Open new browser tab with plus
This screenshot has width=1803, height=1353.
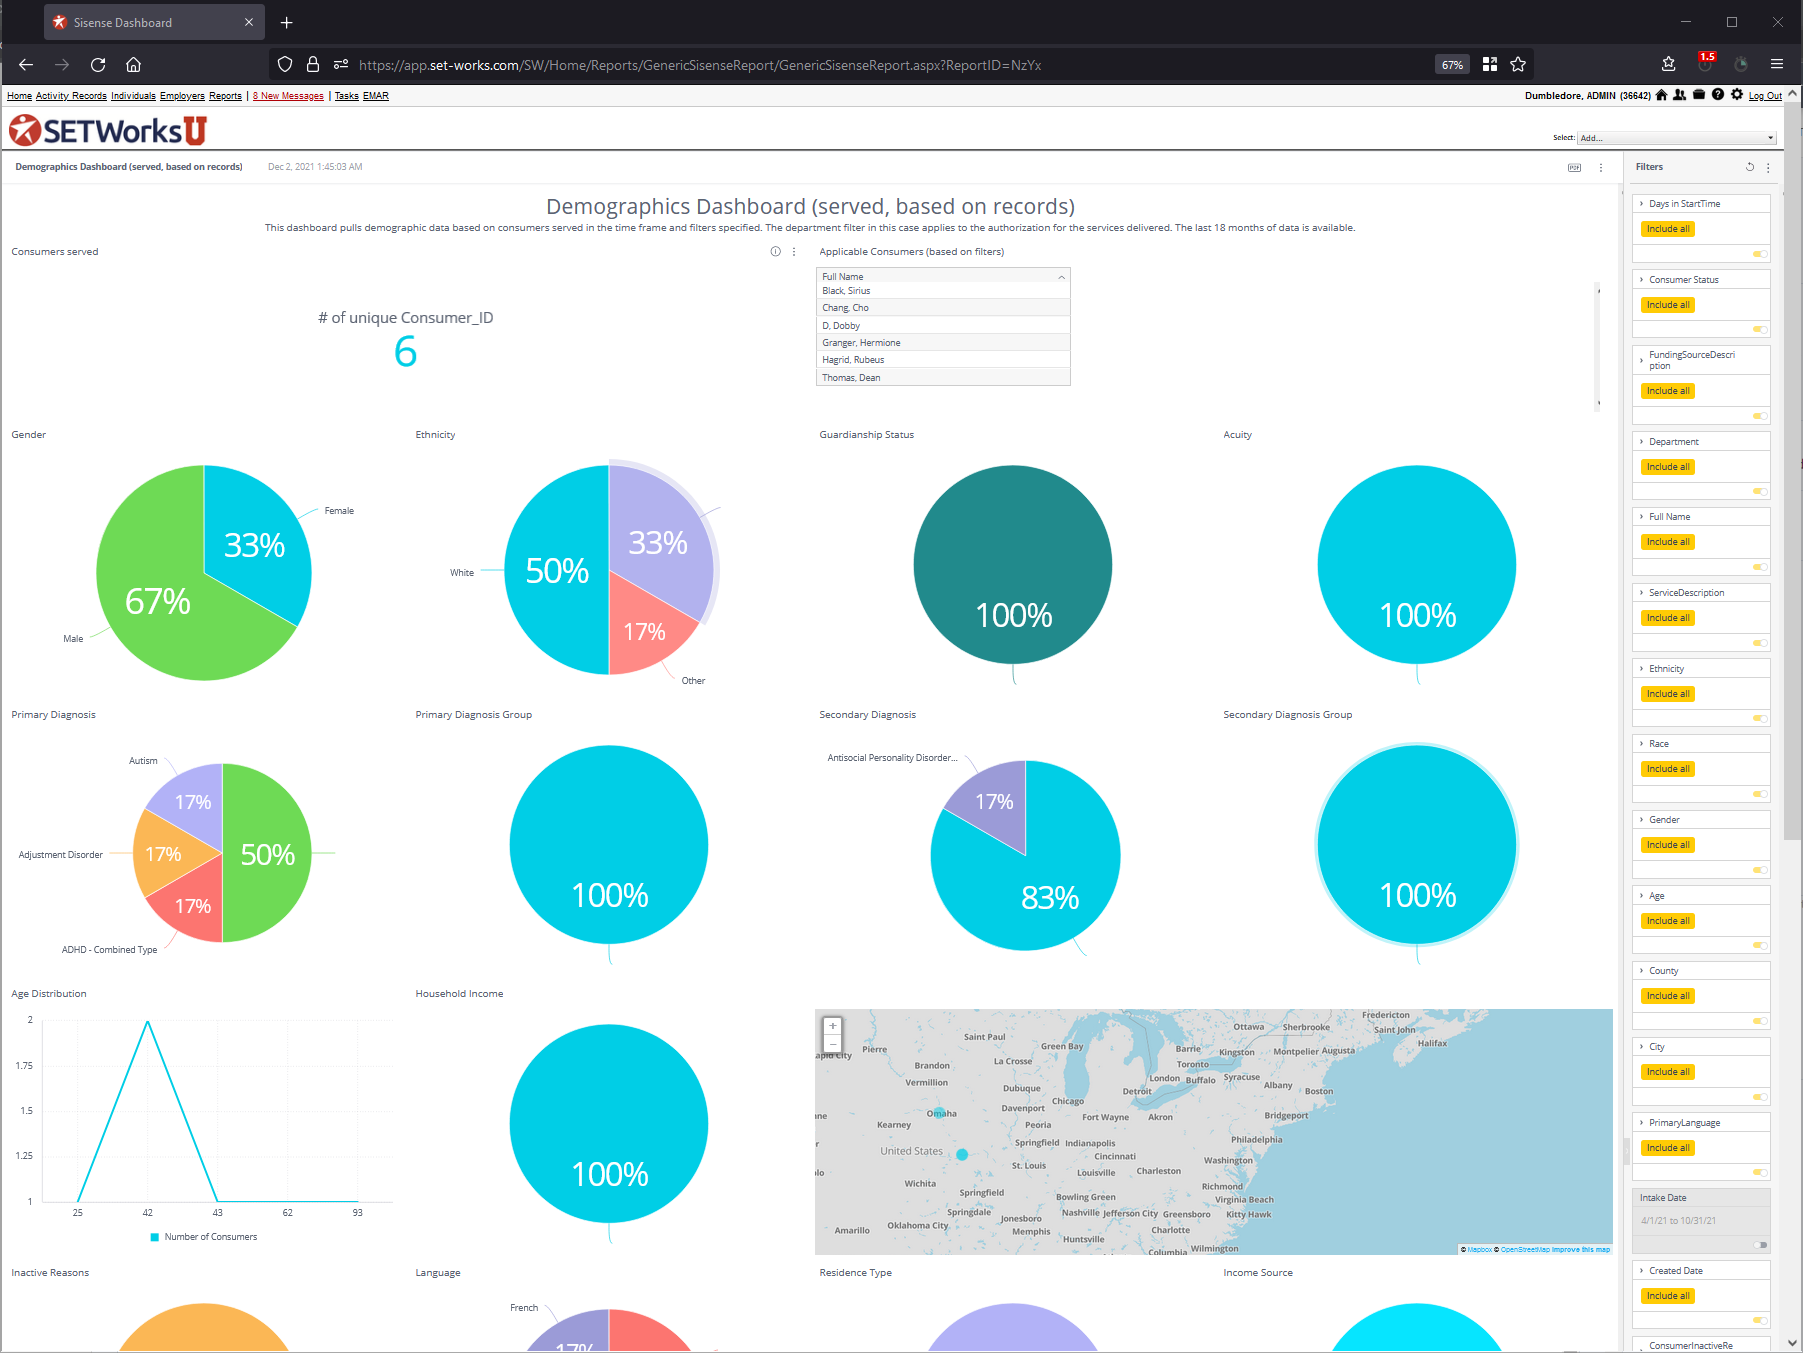(286, 22)
